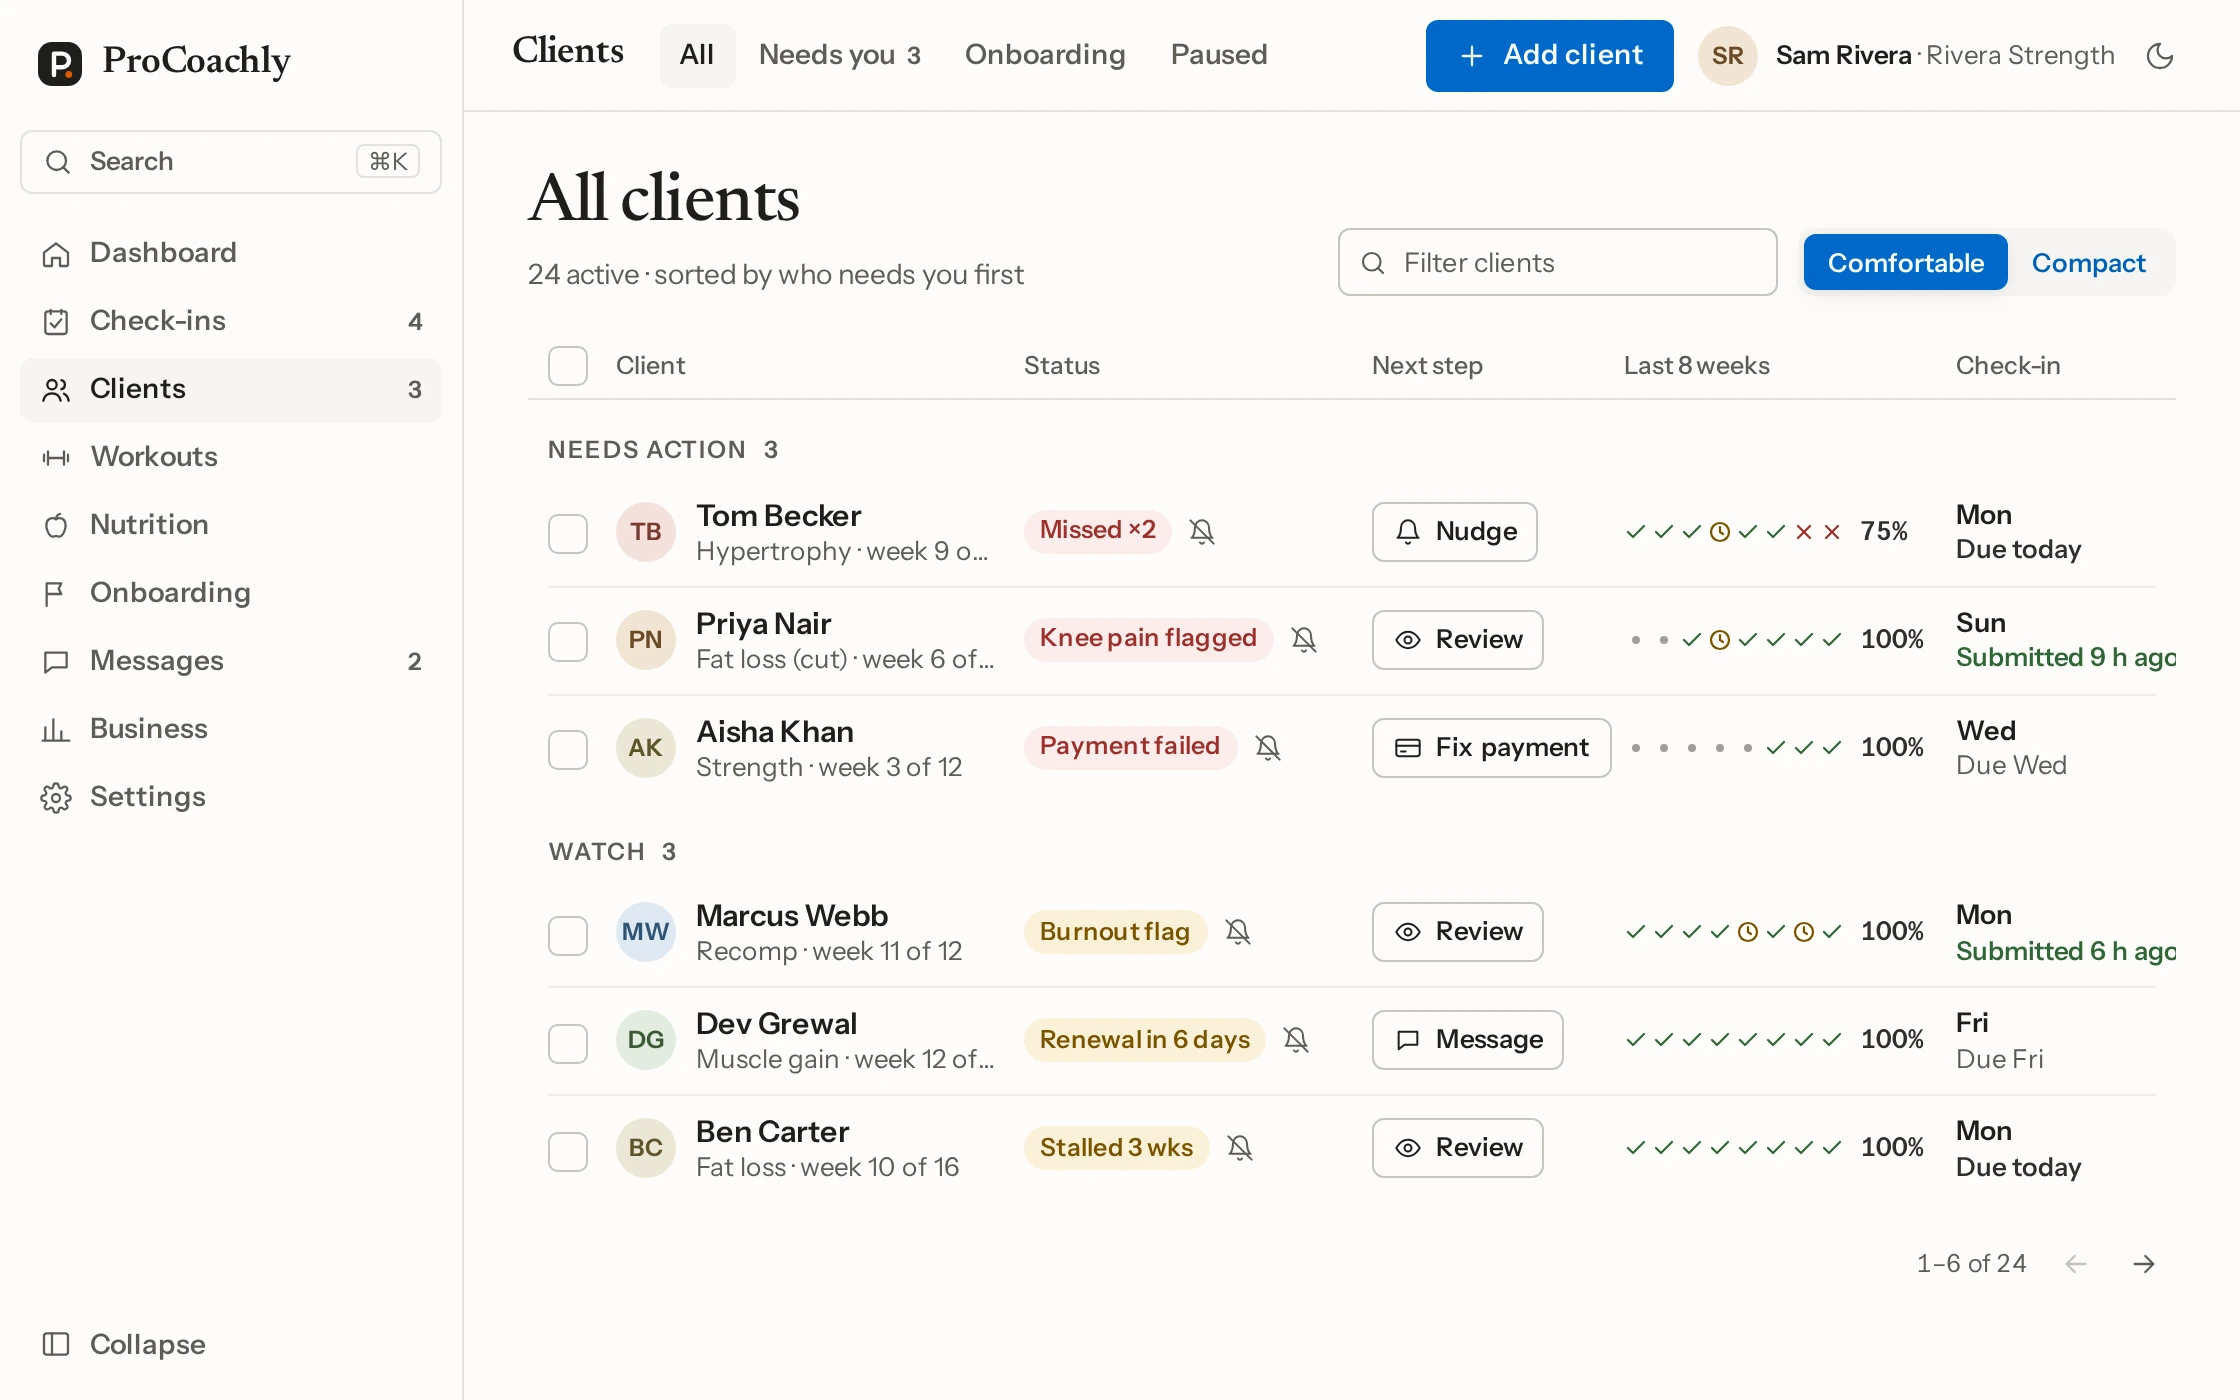Open Priya Nair's PN avatar
This screenshot has width=2240, height=1400.
pyautogui.click(x=646, y=640)
